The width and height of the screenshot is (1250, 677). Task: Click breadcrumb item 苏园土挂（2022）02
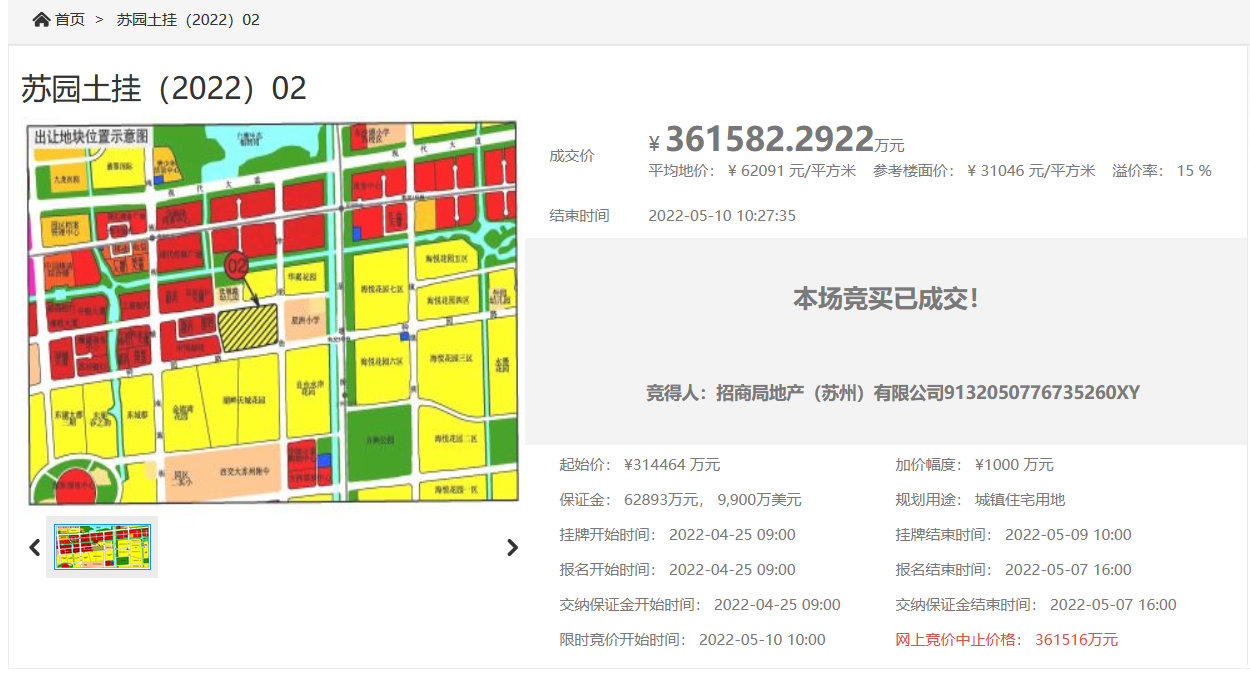tap(188, 20)
